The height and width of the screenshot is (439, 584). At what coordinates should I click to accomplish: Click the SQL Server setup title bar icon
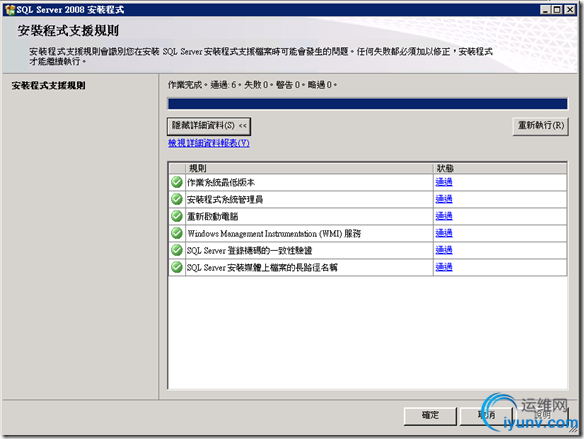tap(10, 10)
